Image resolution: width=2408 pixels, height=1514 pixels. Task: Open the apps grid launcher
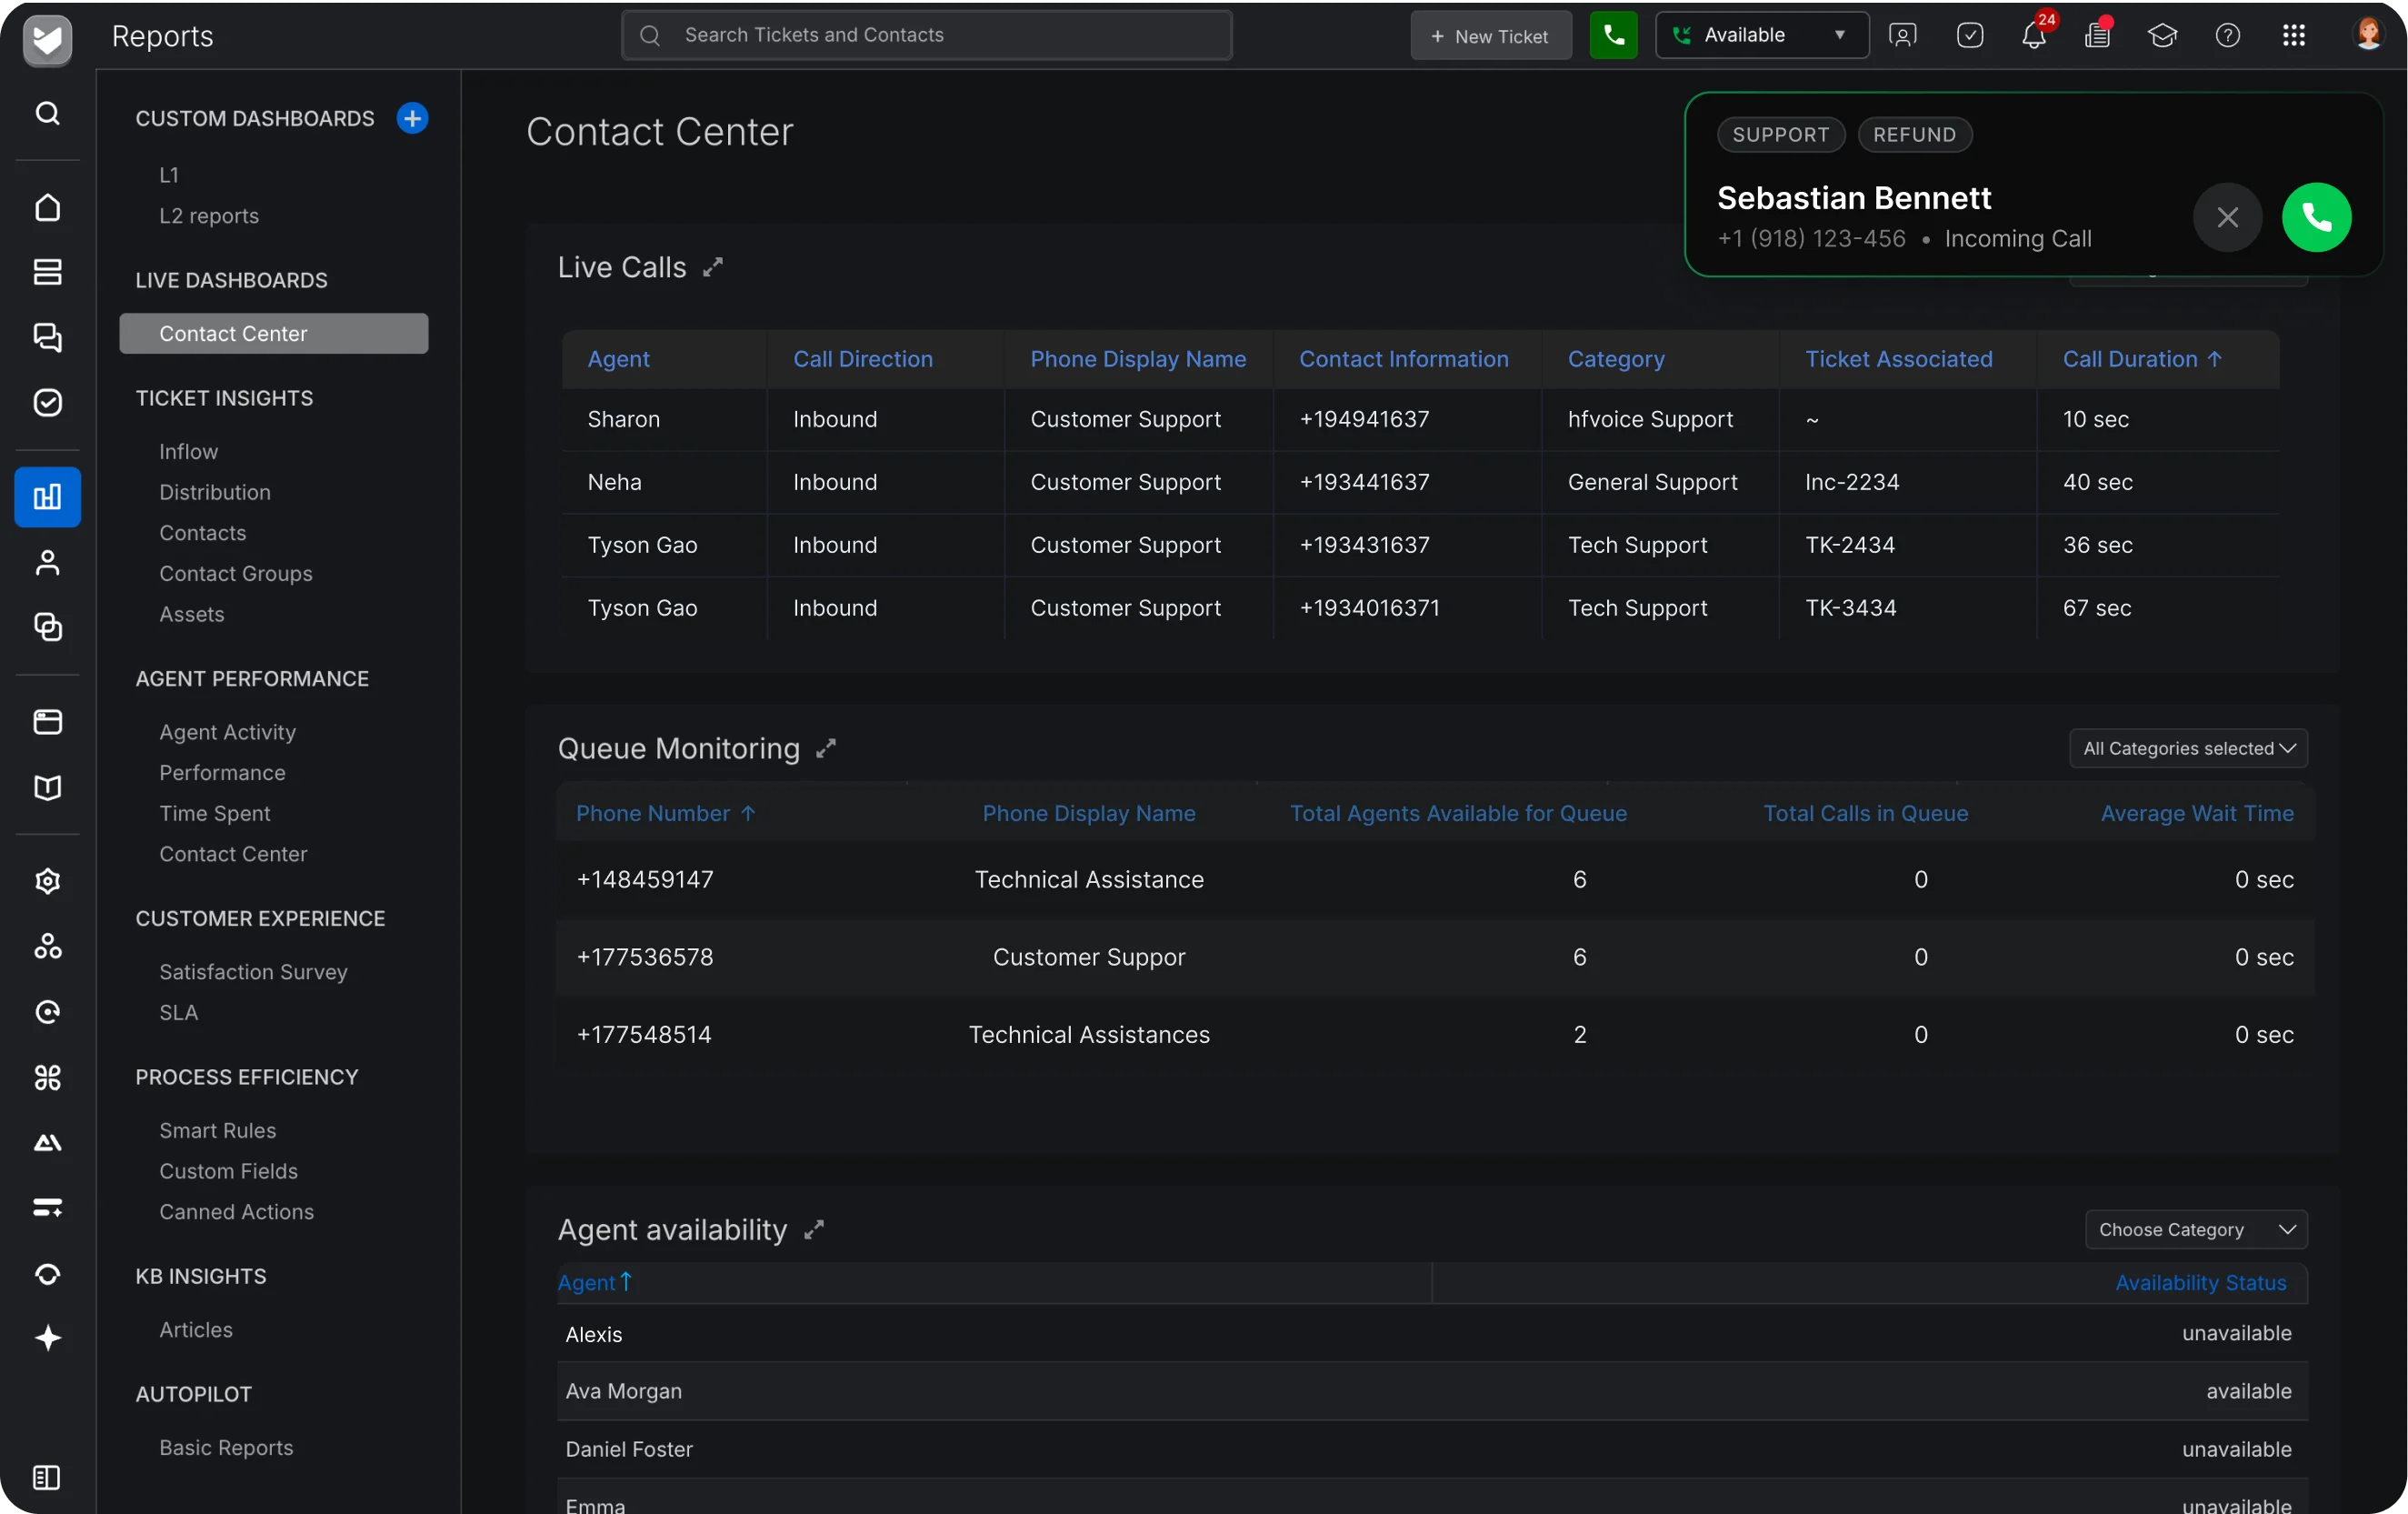pyautogui.click(x=2294, y=35)
